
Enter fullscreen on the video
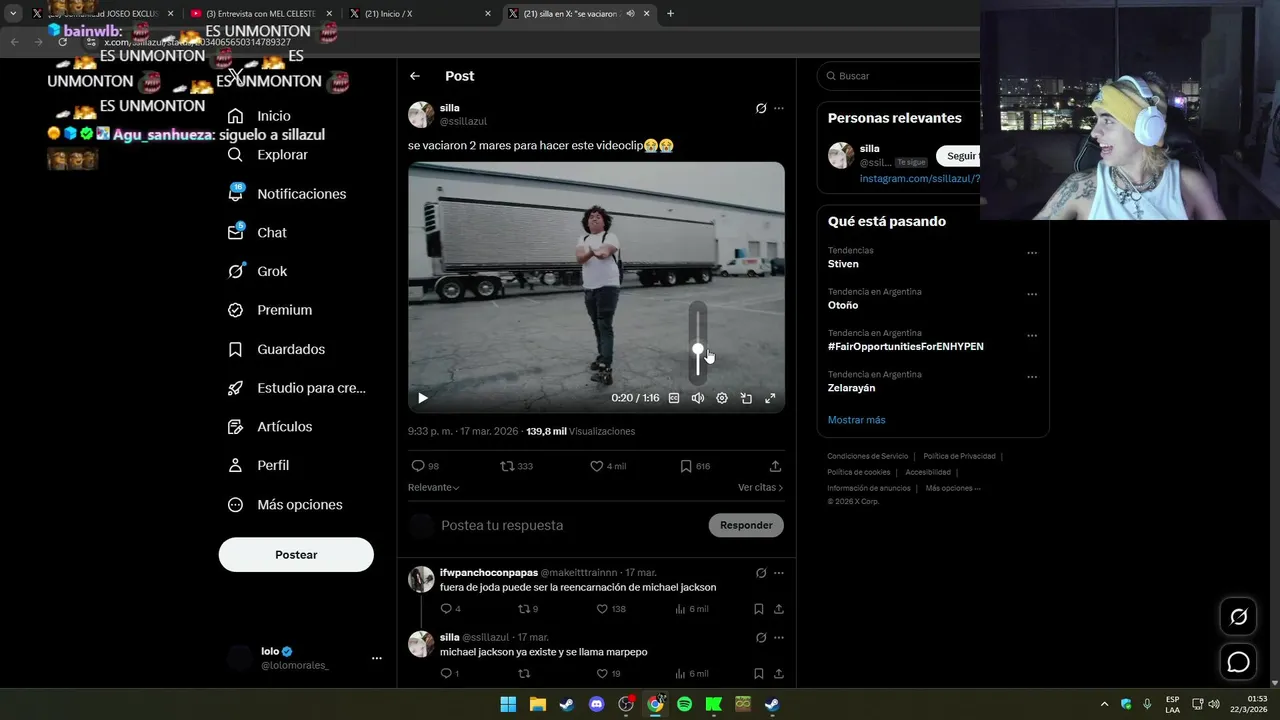tap(770, 398)
